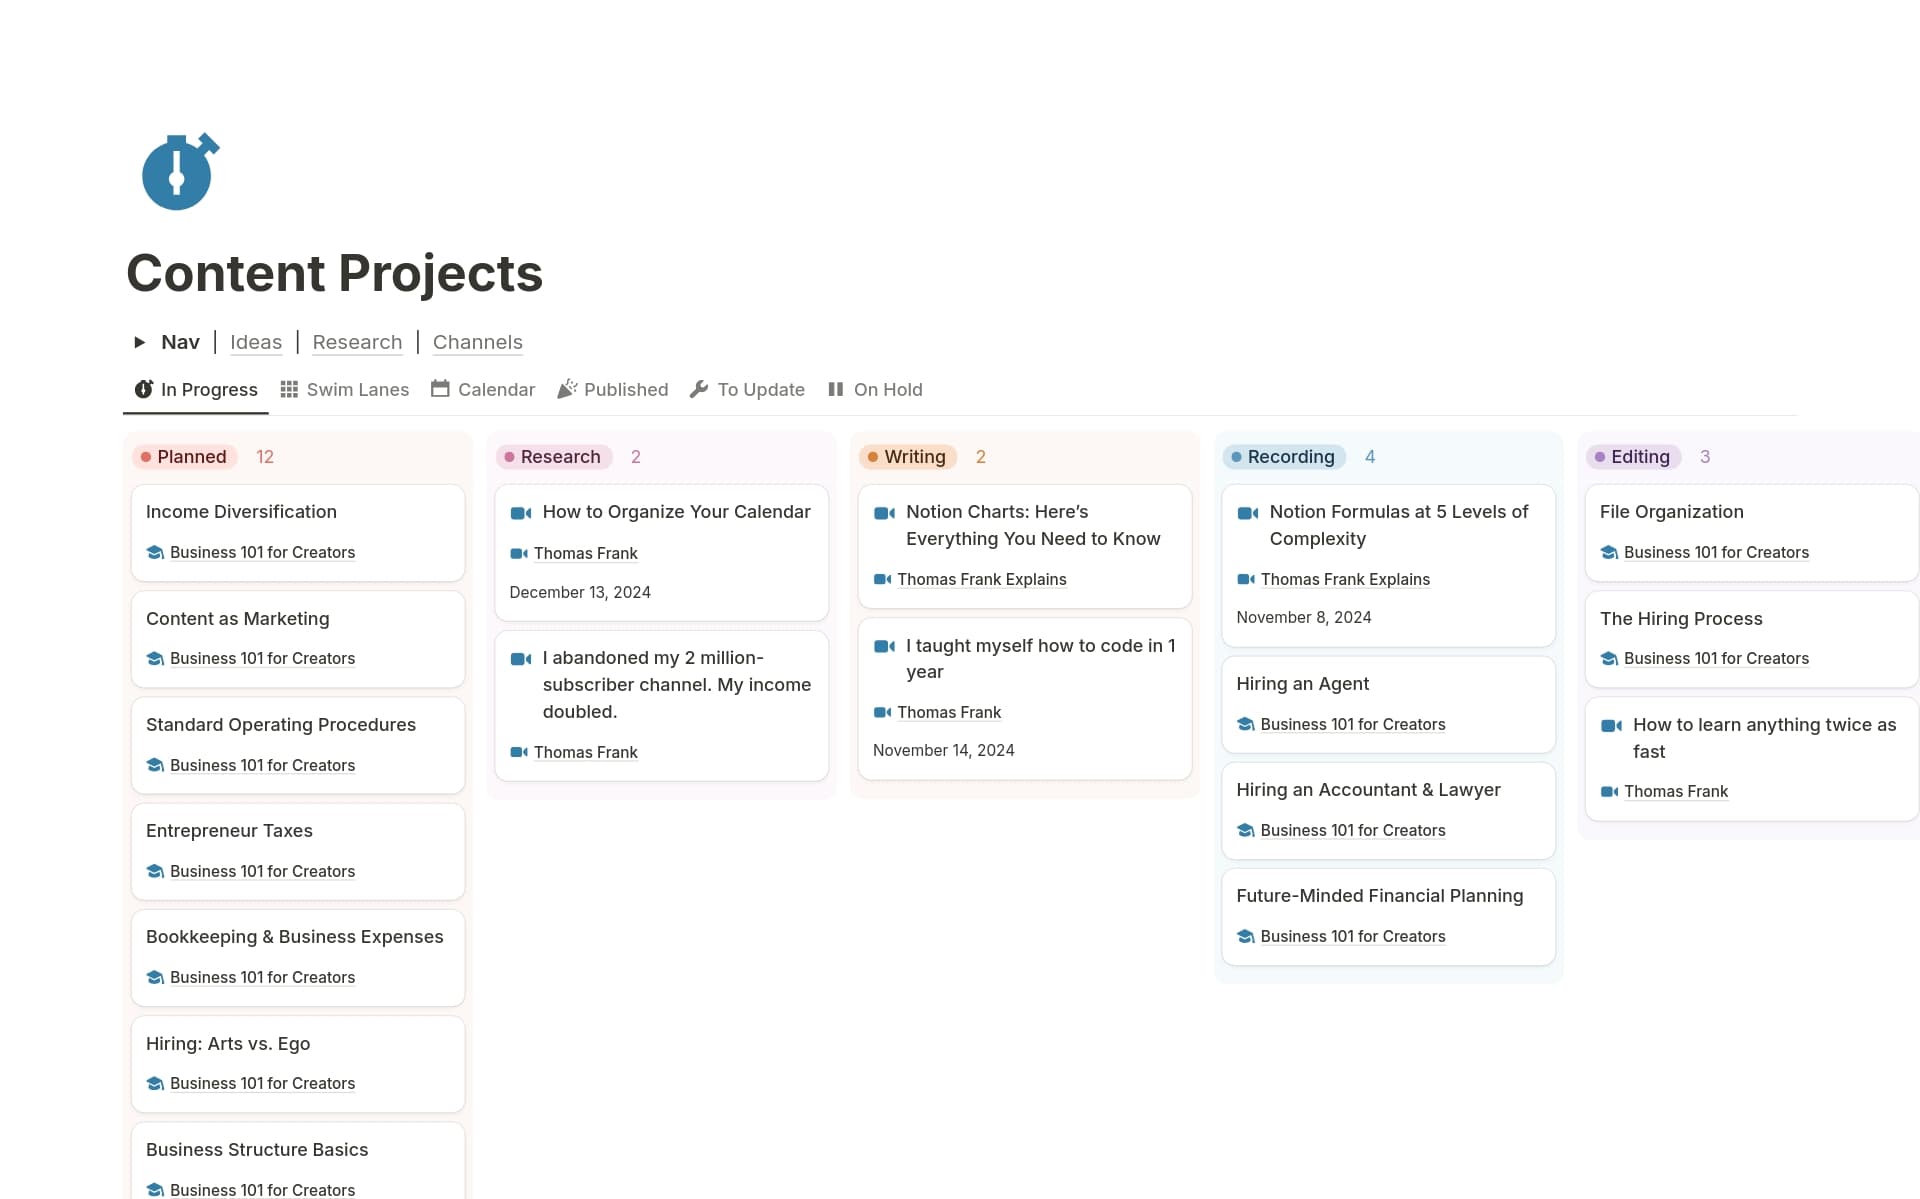Open the Ideas link
Image resolution: width=1920 pixels, height=1199 pixels.
(x=256, y=342)
